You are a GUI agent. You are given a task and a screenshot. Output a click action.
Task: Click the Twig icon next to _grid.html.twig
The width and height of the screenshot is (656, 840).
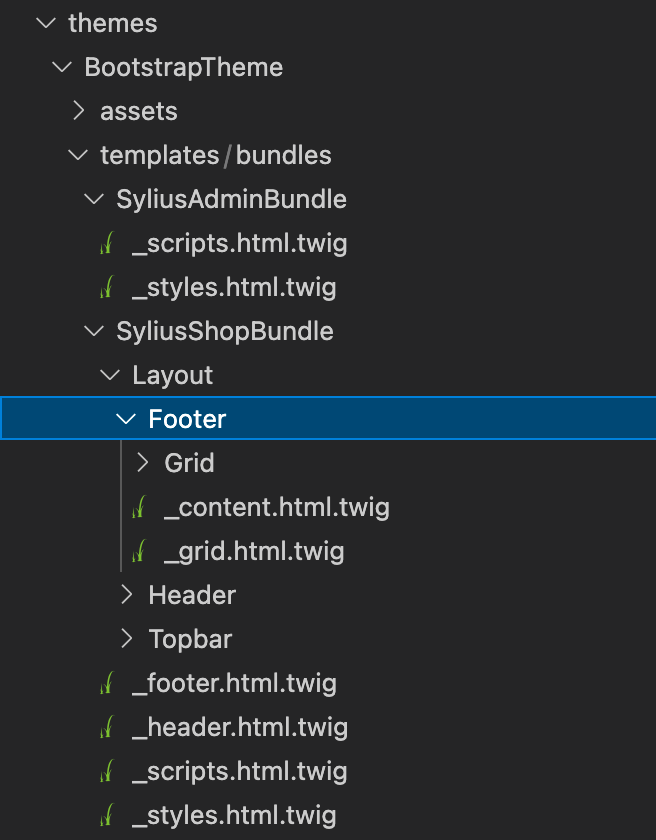pos(139,550)
